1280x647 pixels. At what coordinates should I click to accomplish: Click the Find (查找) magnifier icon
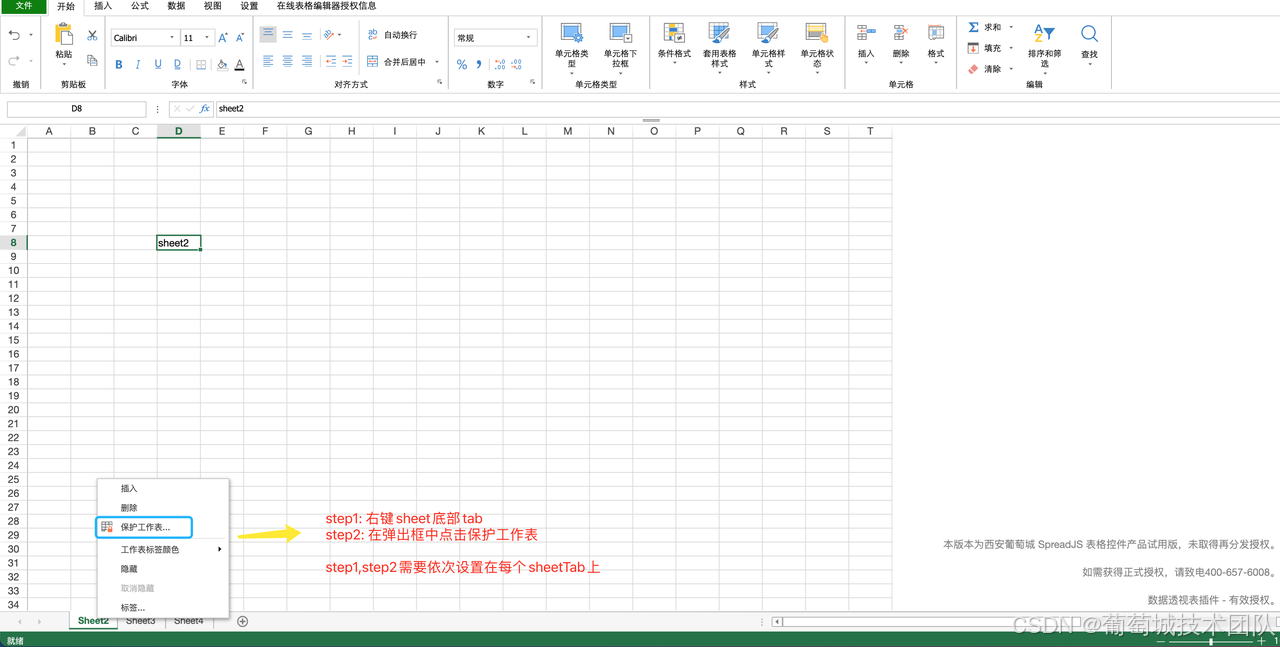1089,36
